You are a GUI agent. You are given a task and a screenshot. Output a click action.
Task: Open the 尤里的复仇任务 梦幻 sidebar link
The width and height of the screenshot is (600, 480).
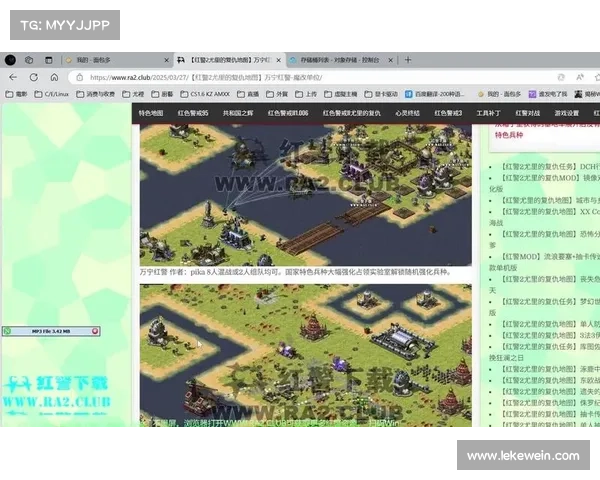click(x=550, y=302)
